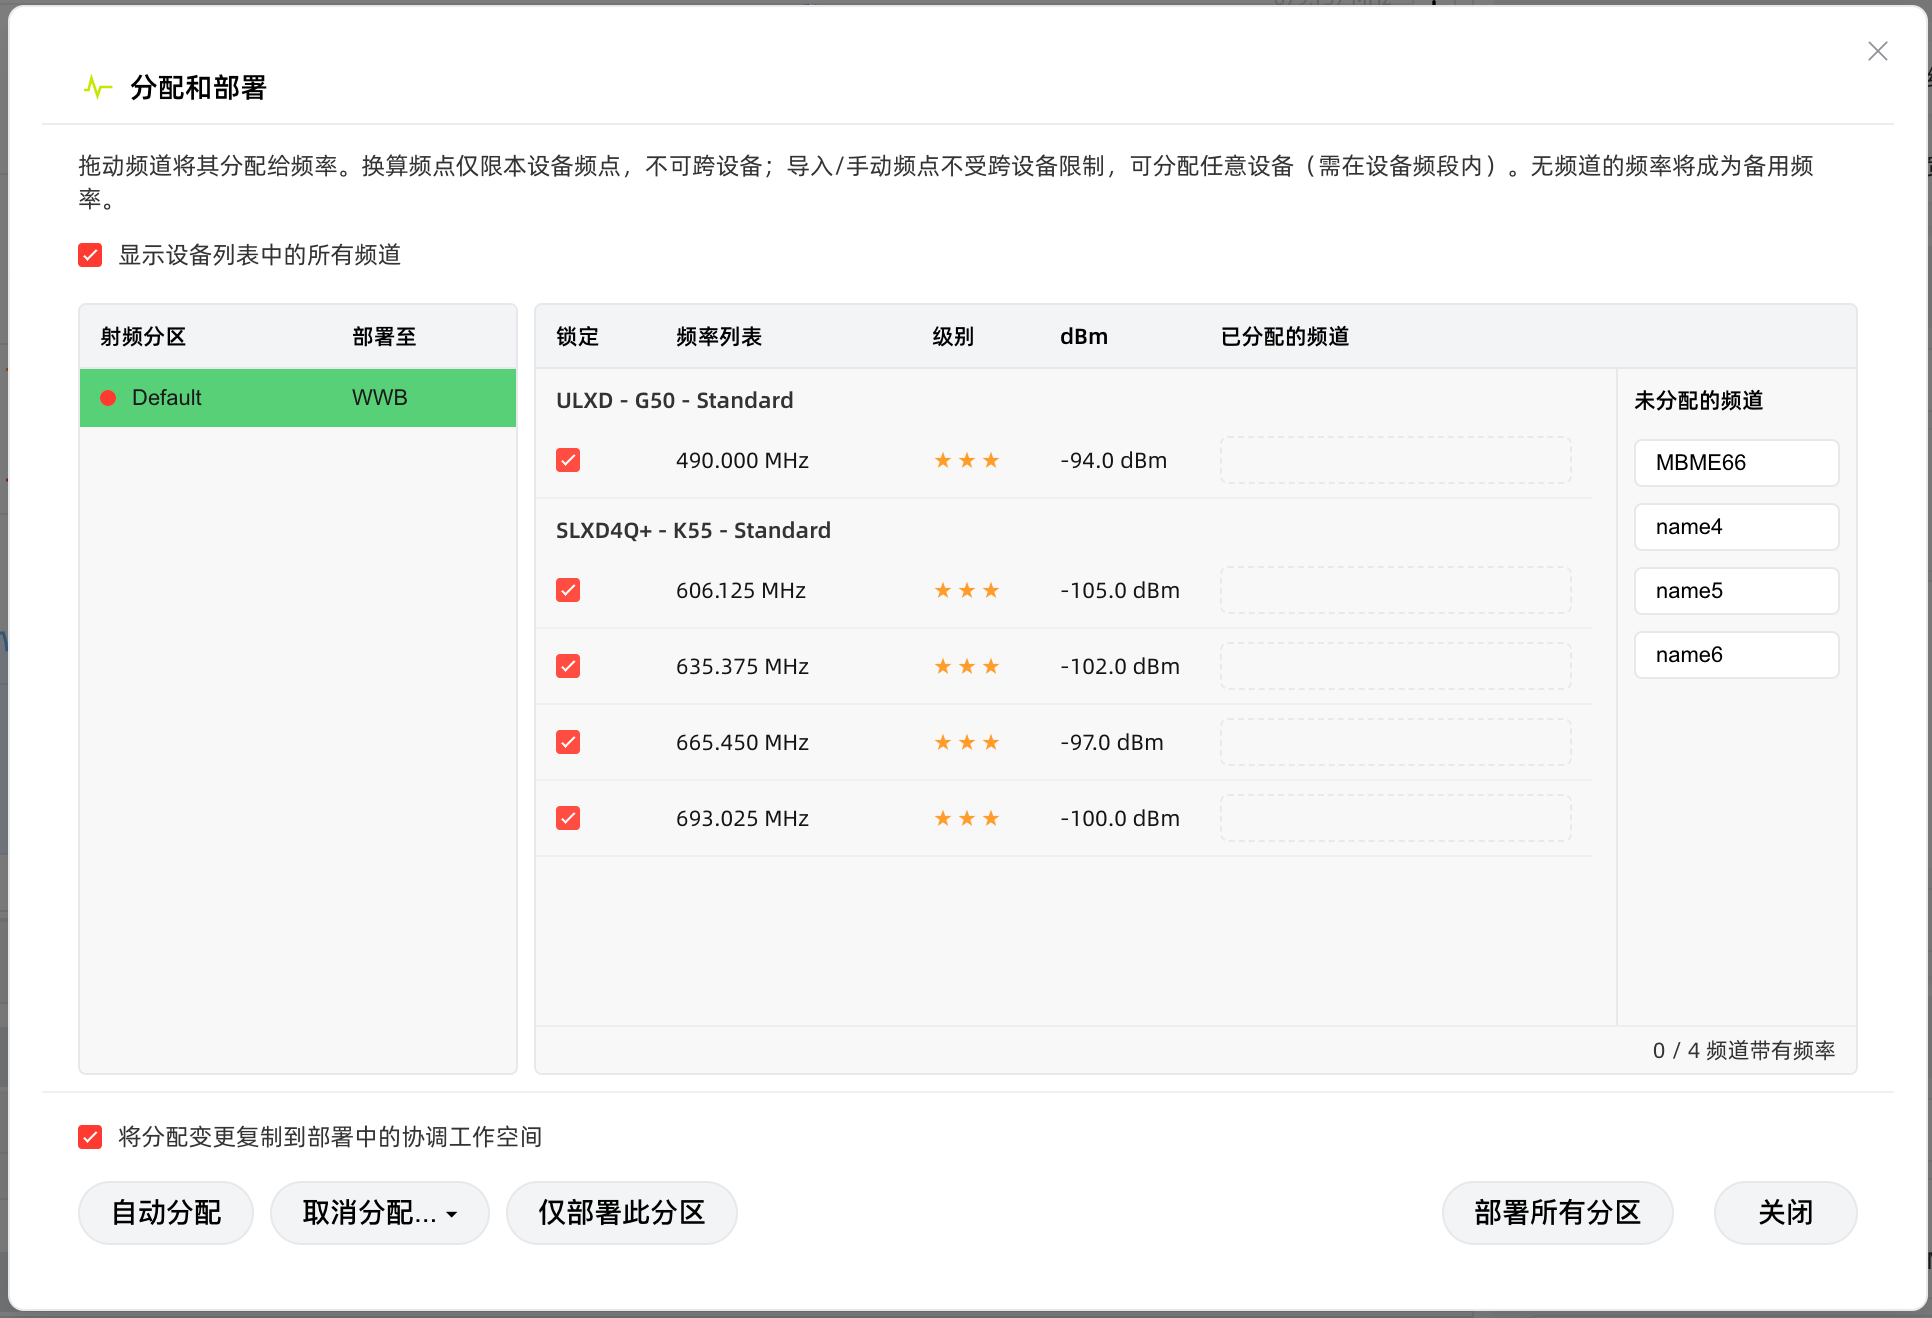Click the 频率列表 column header
Screen dimensions: 1932x1318
pyautogui.click(x=719, y=337)
